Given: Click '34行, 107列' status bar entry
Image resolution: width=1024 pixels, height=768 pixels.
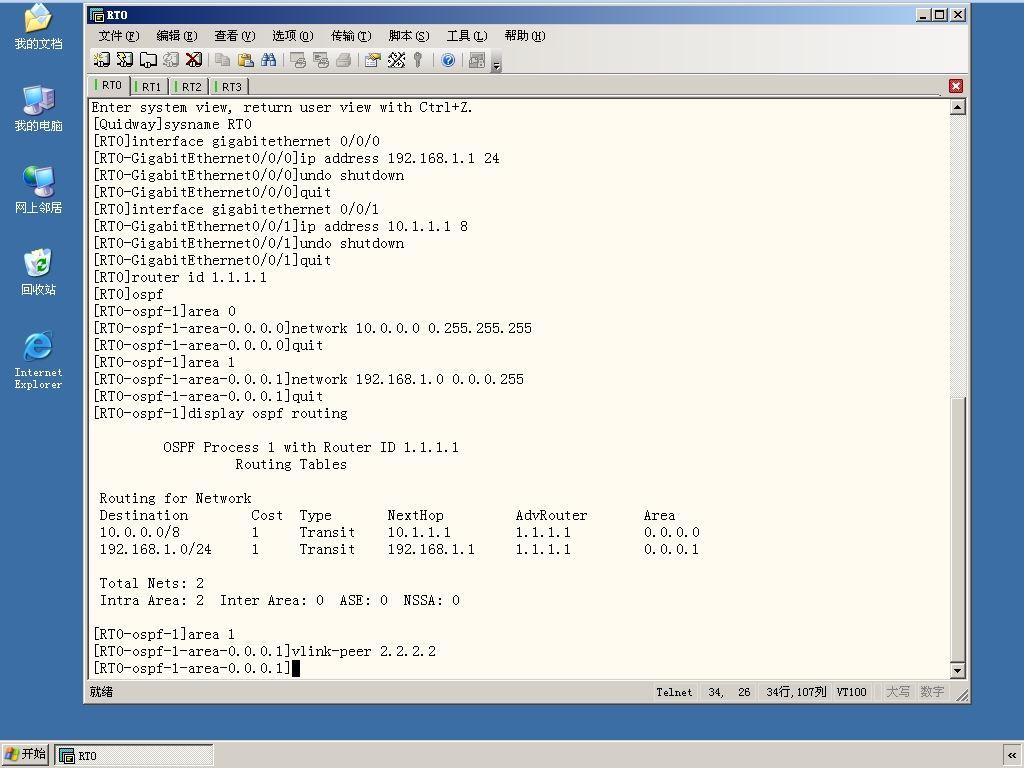Looking at the screenshot, I should tap(796, 692).
